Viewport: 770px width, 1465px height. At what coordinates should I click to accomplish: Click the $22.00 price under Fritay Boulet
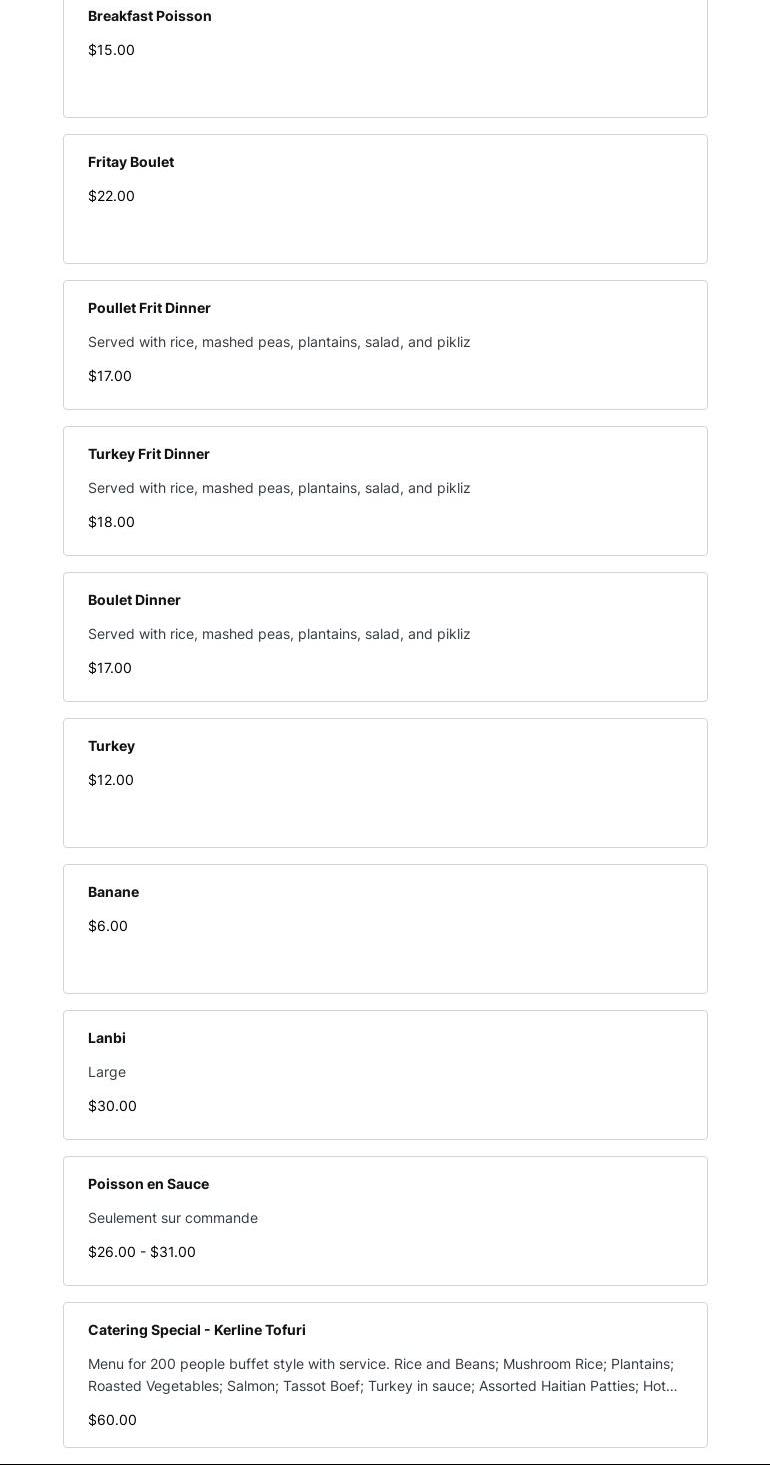(x=111, y=196)
